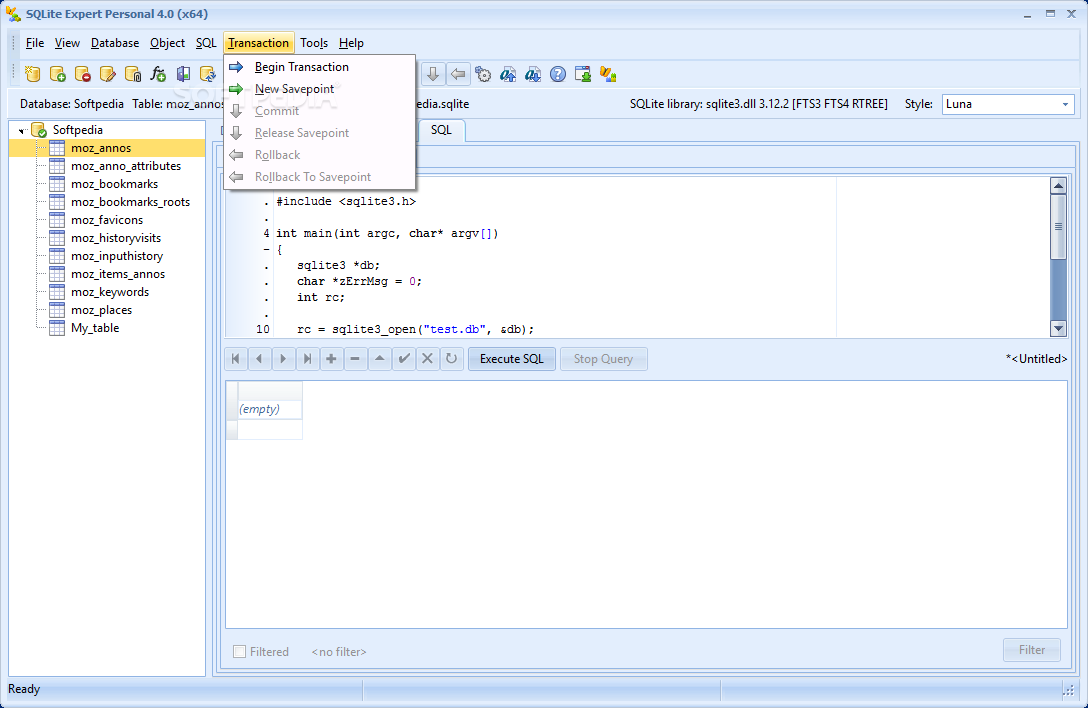The height and width of the screenshot is (708, 1088).
Task: Select the moz_annos table
Action: click(x=101, y=148)
